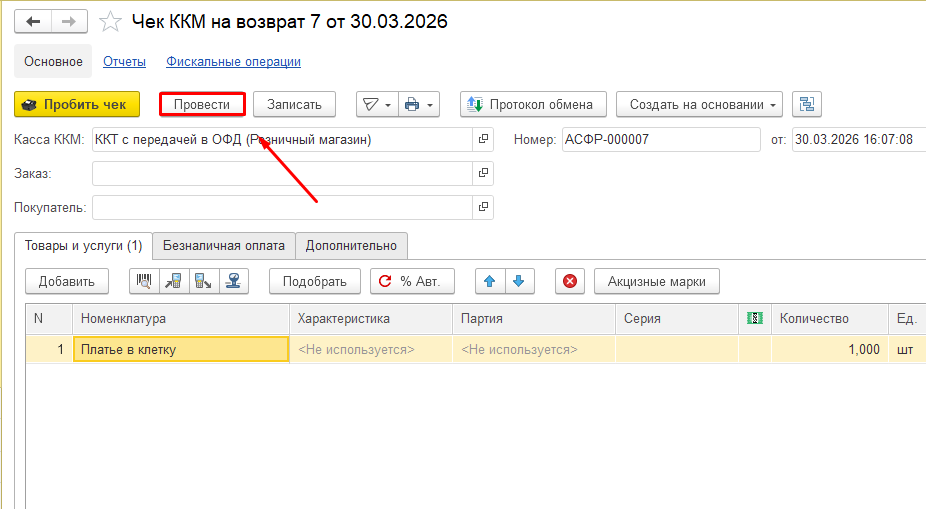Screen dimensions: 926x509
Task: Open the Отчеты link
Action: click(125, 61)
